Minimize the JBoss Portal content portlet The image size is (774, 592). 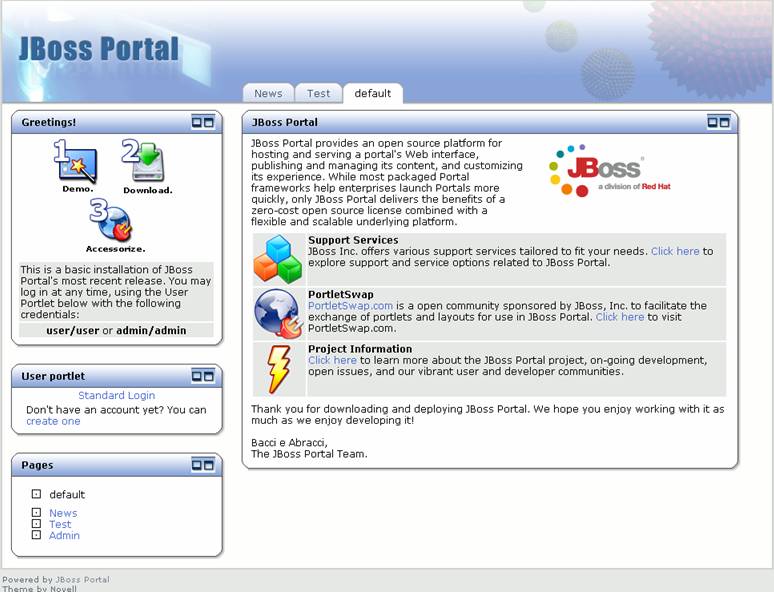[712, 121]
